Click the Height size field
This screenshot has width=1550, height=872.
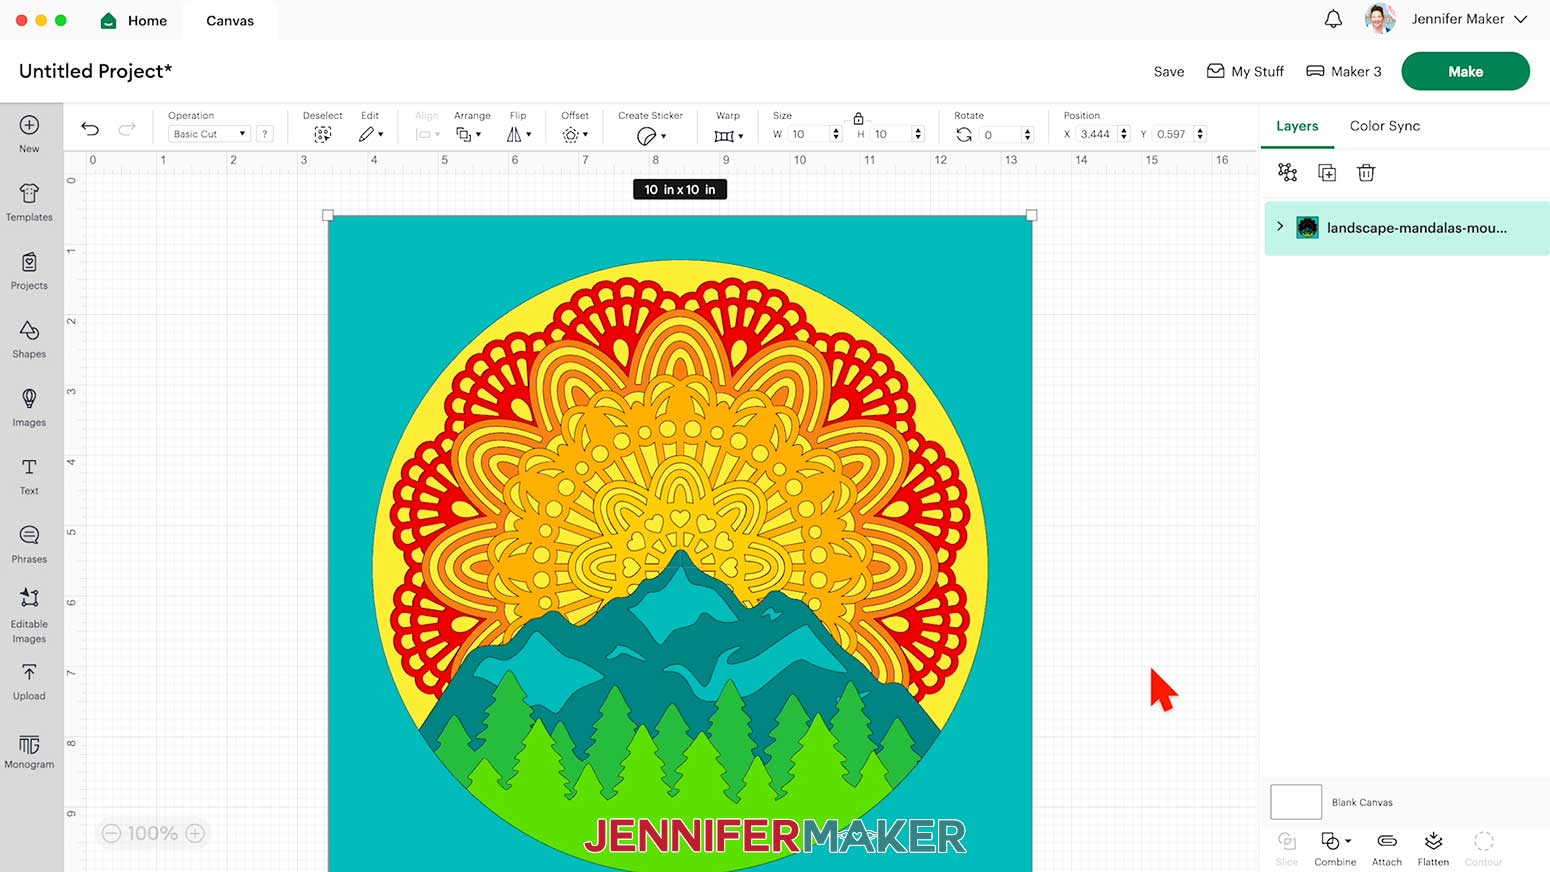(890, 134)
